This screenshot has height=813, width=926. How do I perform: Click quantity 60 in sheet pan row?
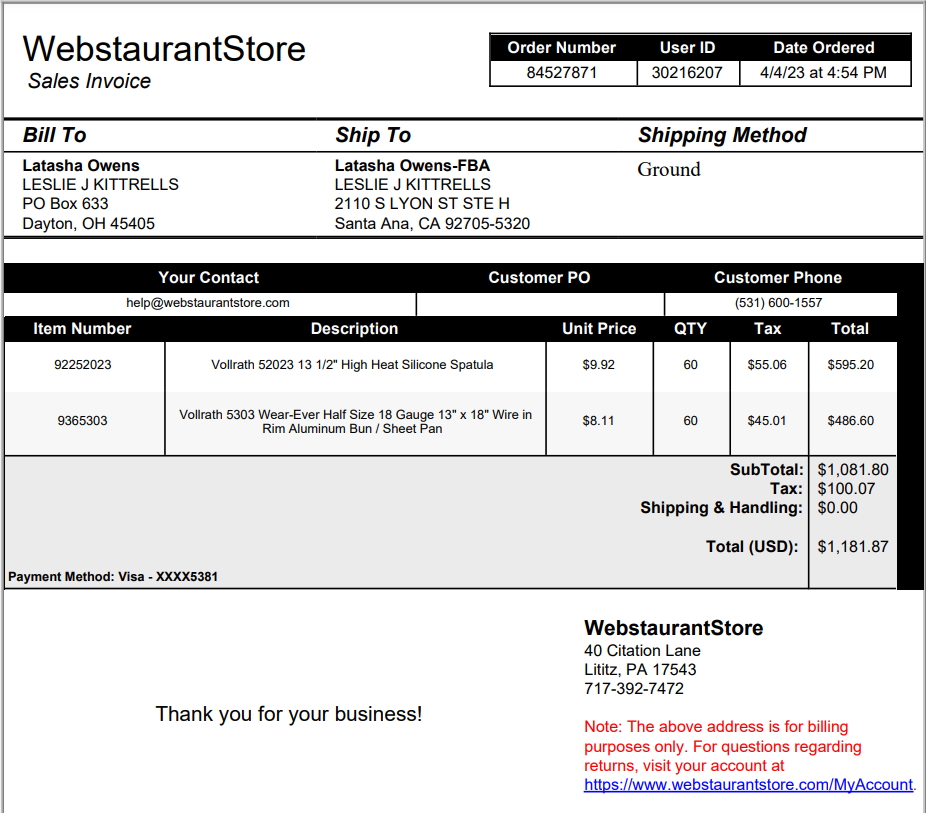coord(690,421)
